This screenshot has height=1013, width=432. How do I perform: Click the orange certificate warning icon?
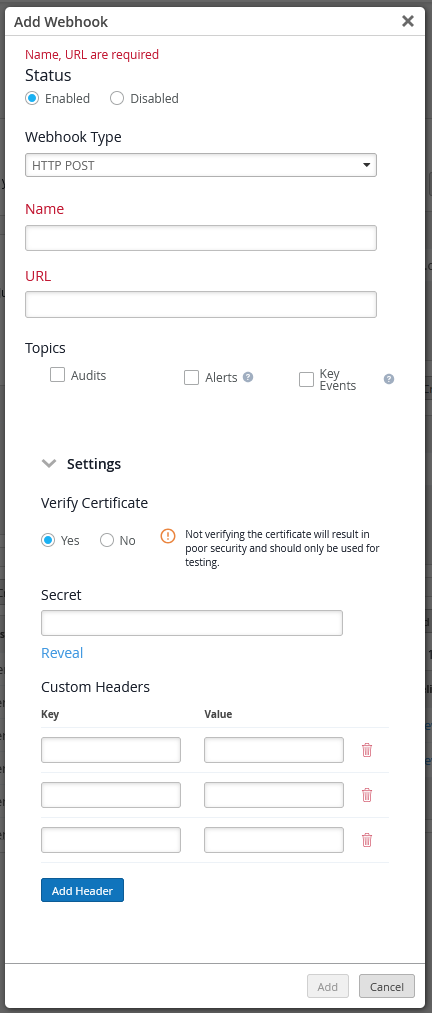tap(168, 536)
